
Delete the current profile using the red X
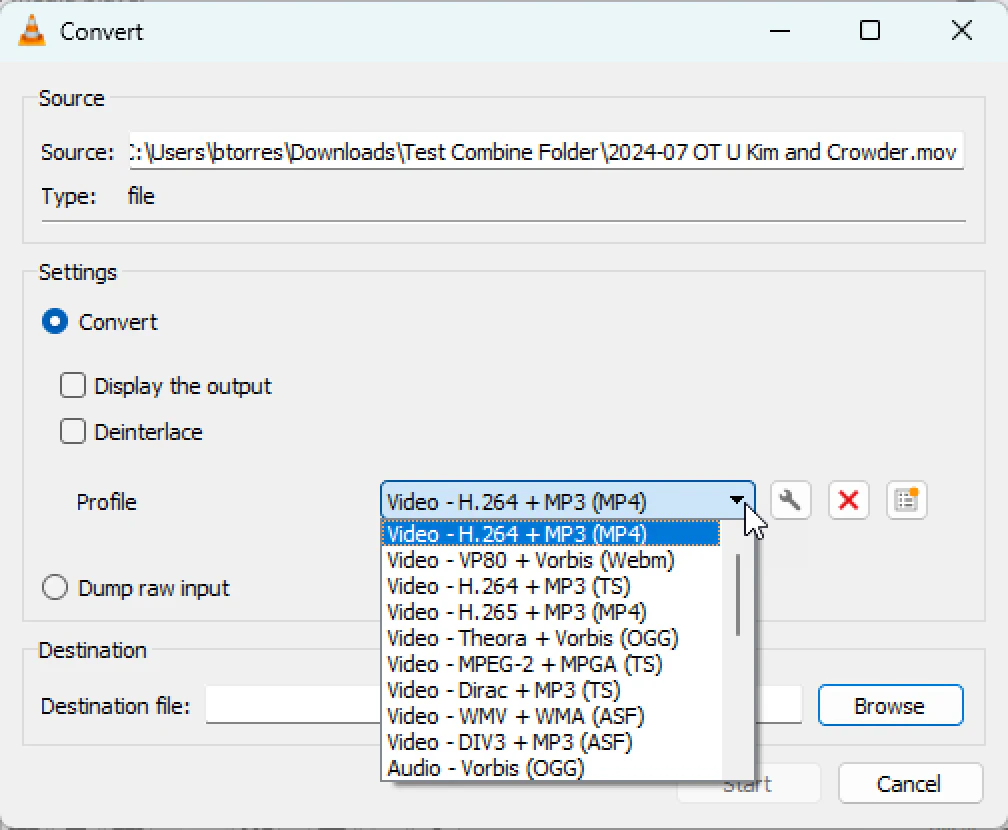coord(848,500)
